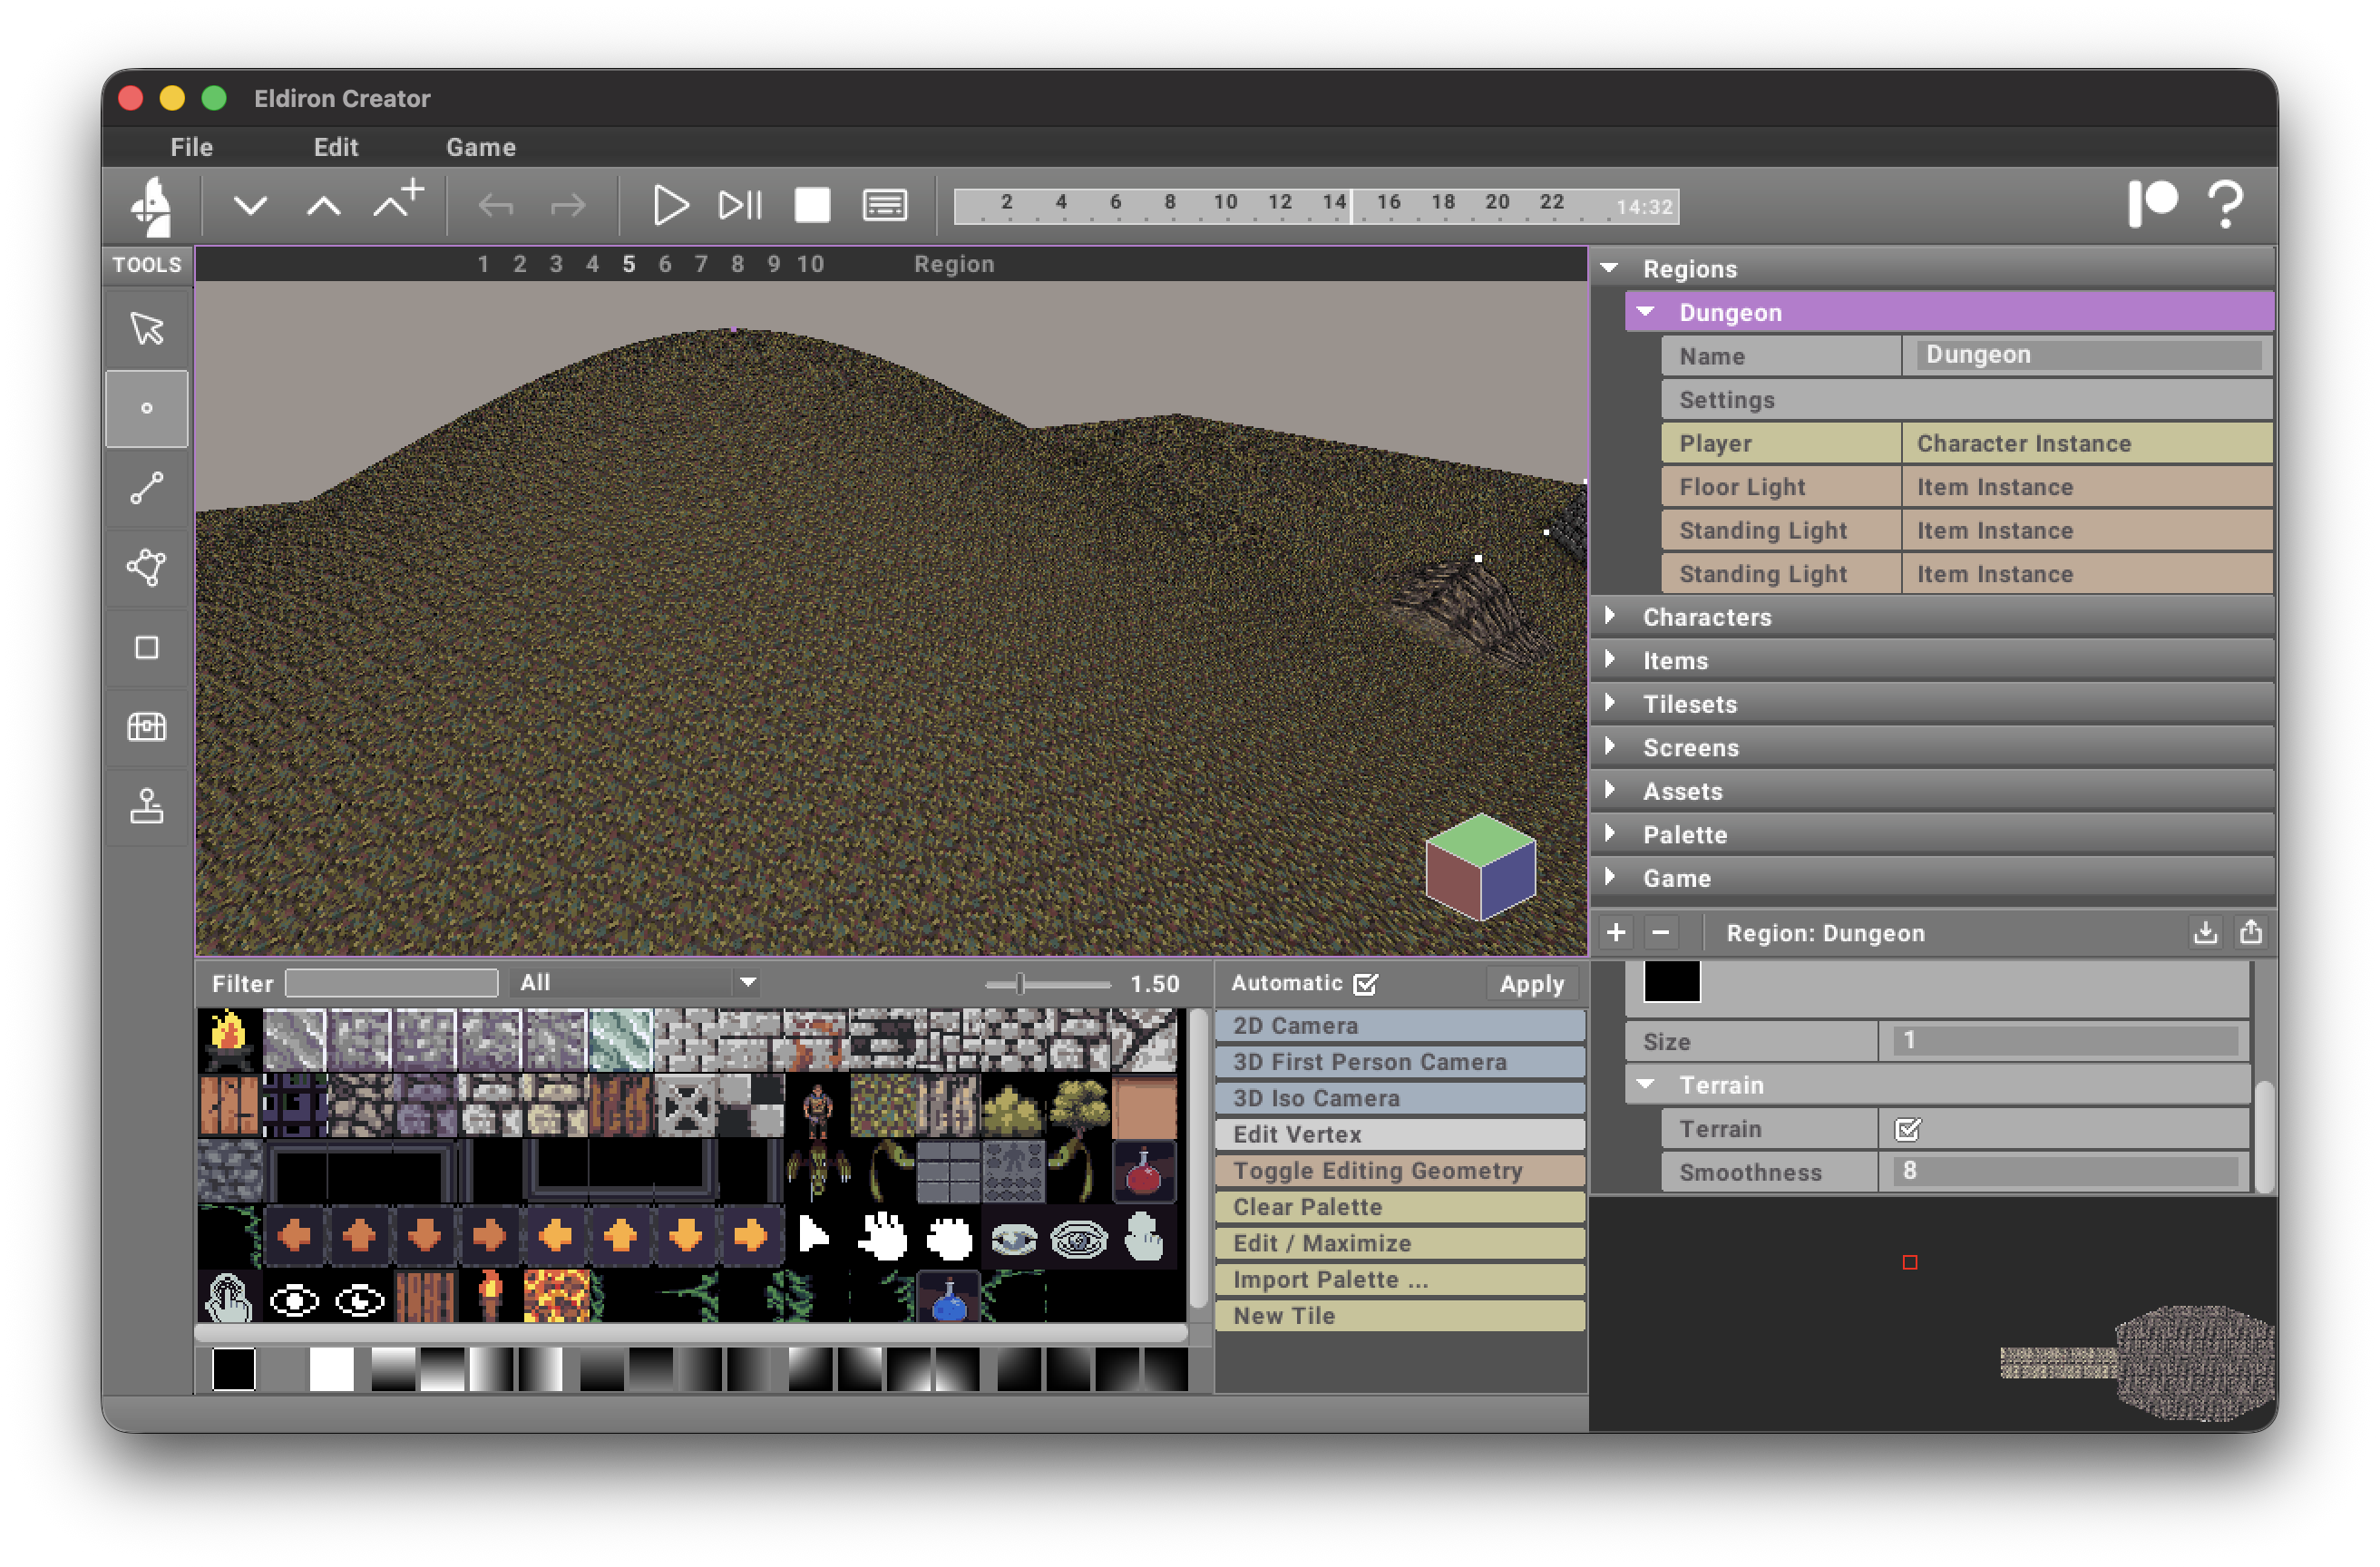
Task: Select the vertex point tool in Tools
Action: 146,408
